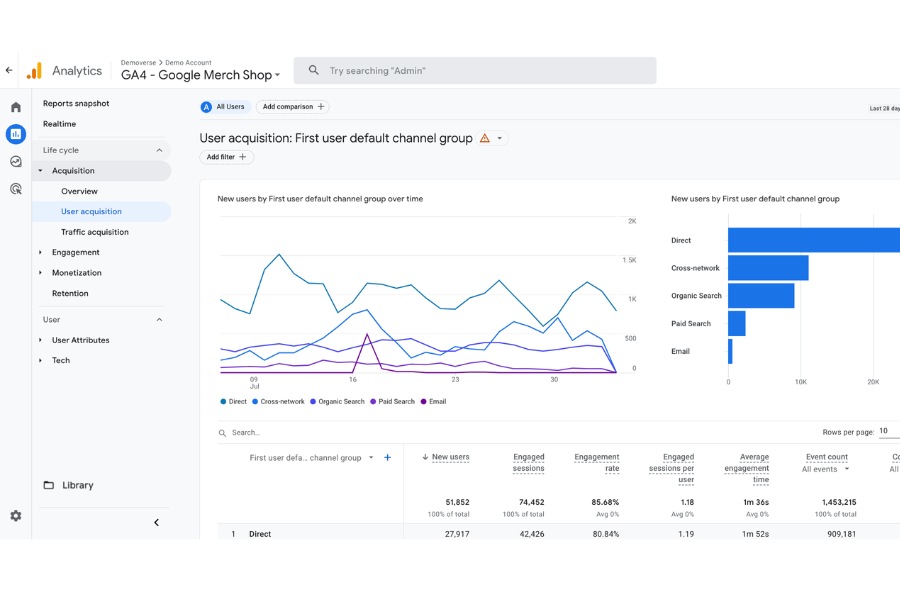Viewport: 900px width, 600px height.
Task: Click the Add filter button
Action: click(x=227, y=157)
